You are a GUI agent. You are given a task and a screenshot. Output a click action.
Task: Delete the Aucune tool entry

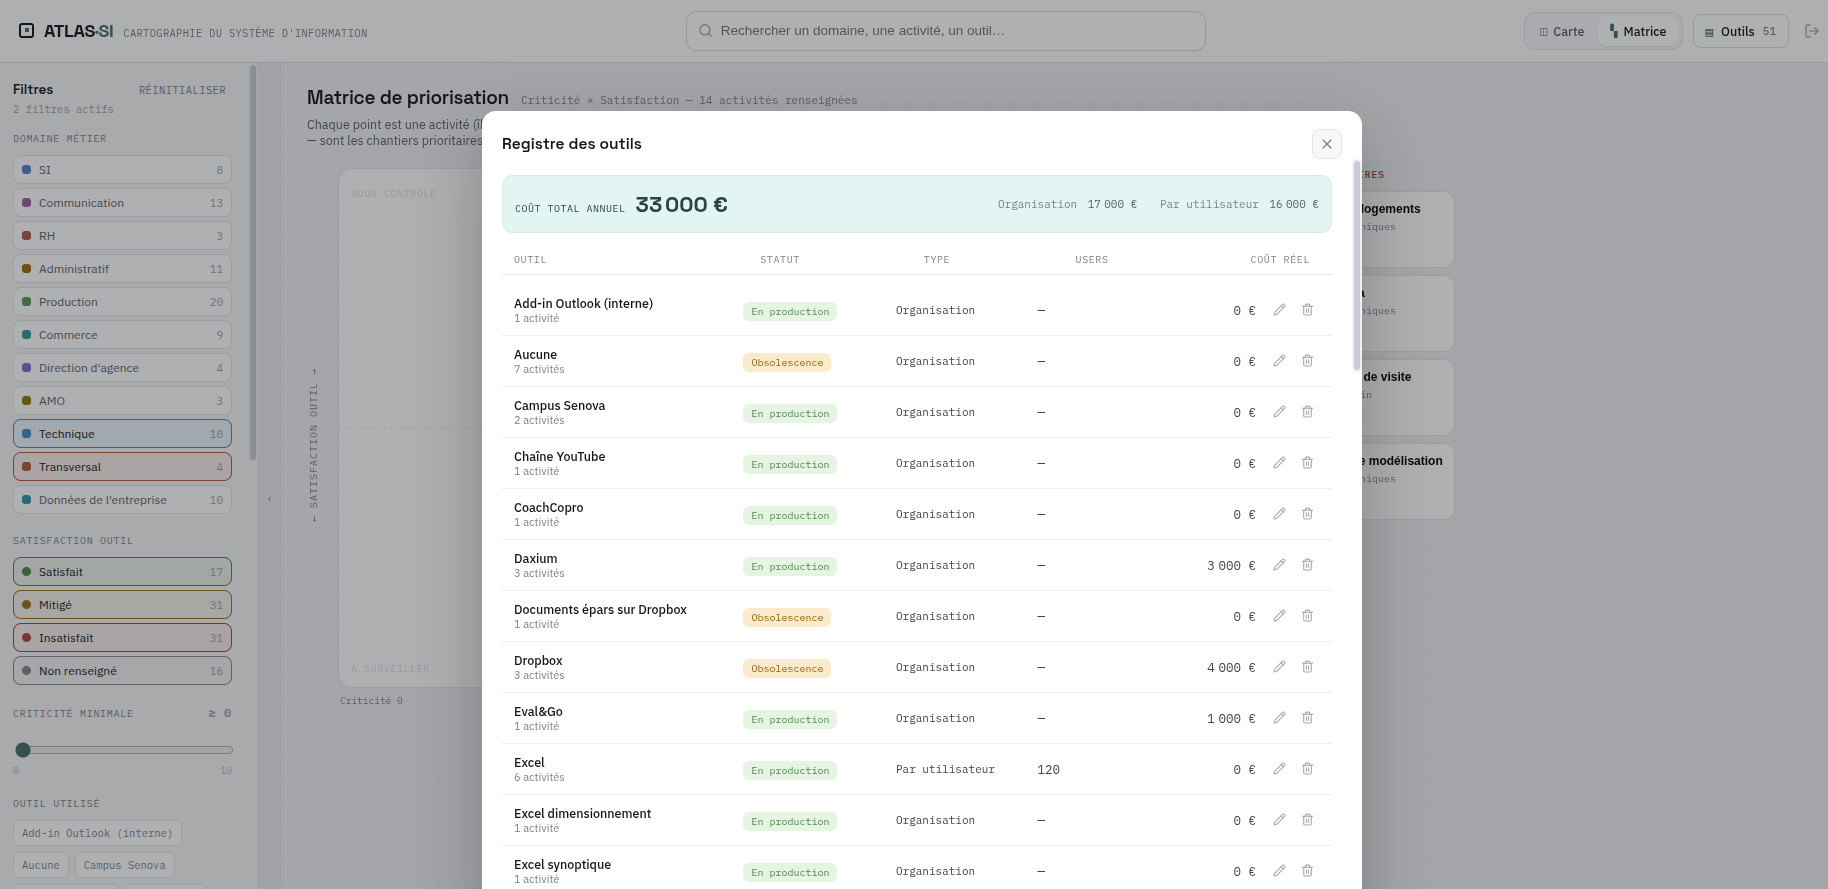tap(1307, 361)
